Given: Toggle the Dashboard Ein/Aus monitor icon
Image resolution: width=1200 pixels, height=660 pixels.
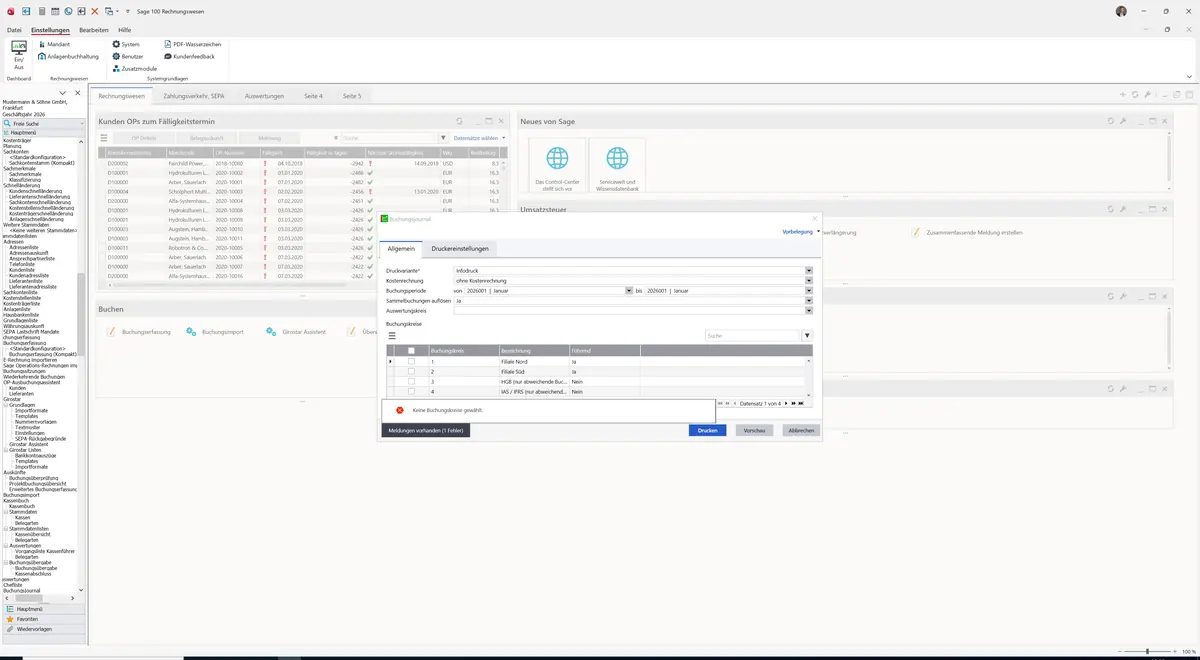Looking at the screenshot, I should (x=19, y=49).
